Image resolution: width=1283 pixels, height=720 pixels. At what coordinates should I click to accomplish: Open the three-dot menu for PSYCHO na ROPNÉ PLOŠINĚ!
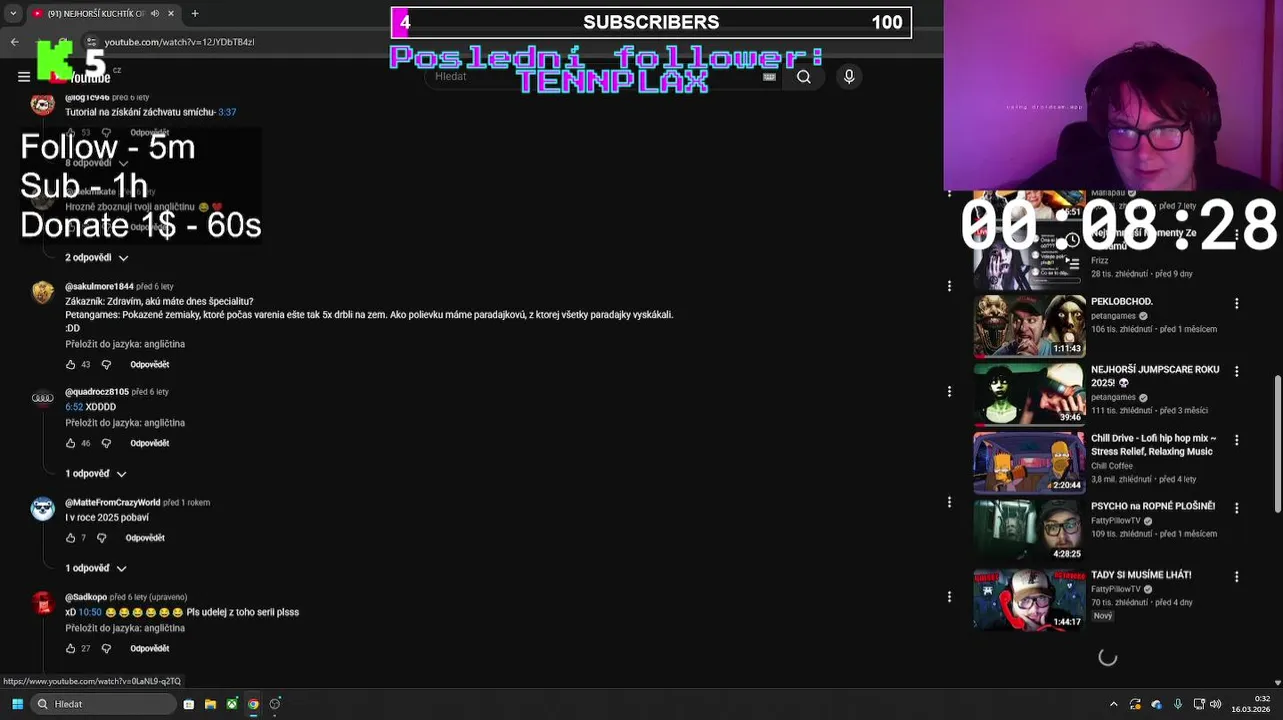[1236, 508]
